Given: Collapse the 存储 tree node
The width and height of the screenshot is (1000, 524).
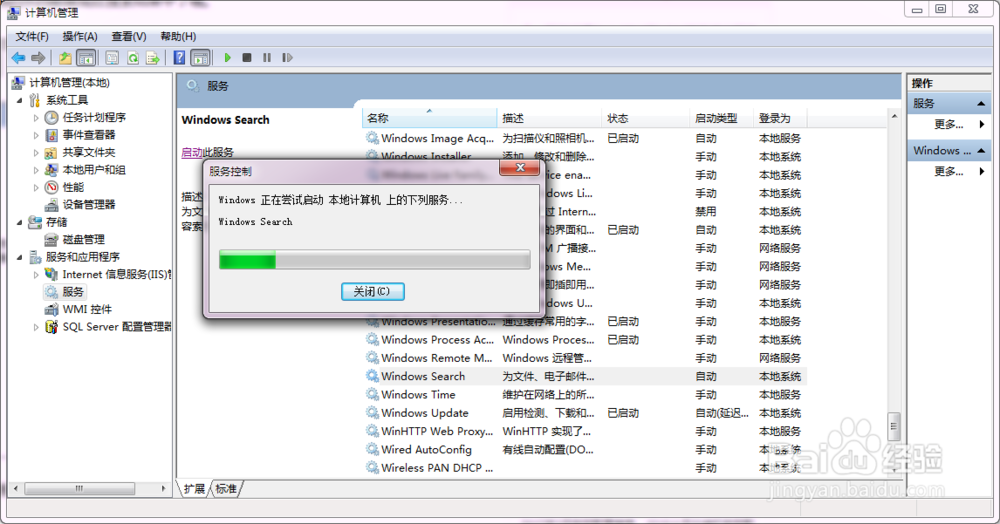Looking at the screenshot, I should click(19, 222).
